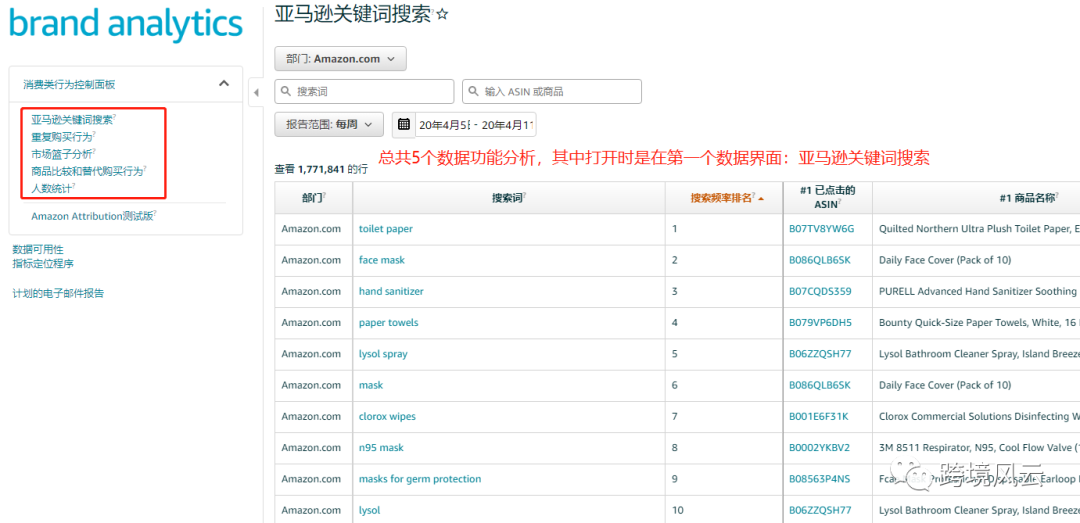Open the search term clorox wipes

point(387,416)
